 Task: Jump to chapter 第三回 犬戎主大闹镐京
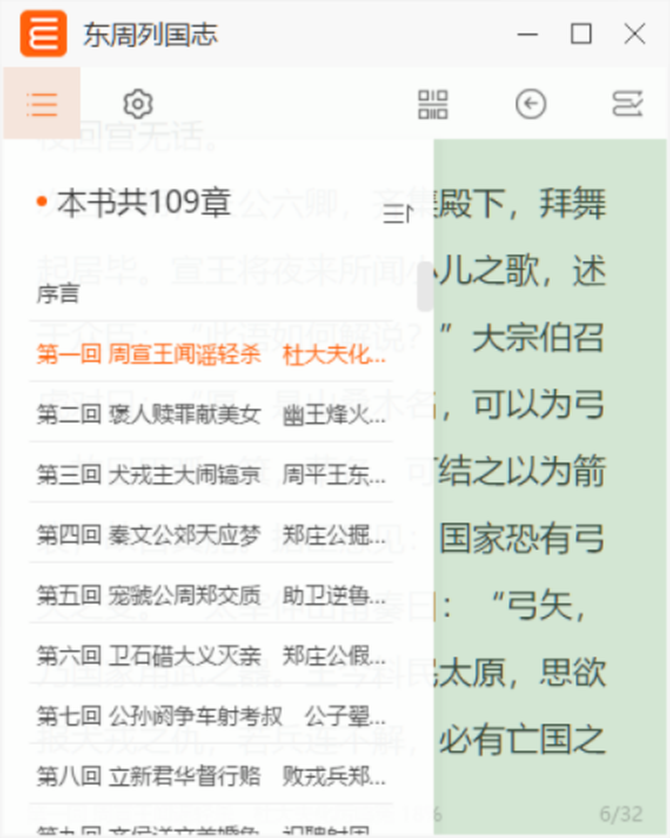[x=211, y=475]
